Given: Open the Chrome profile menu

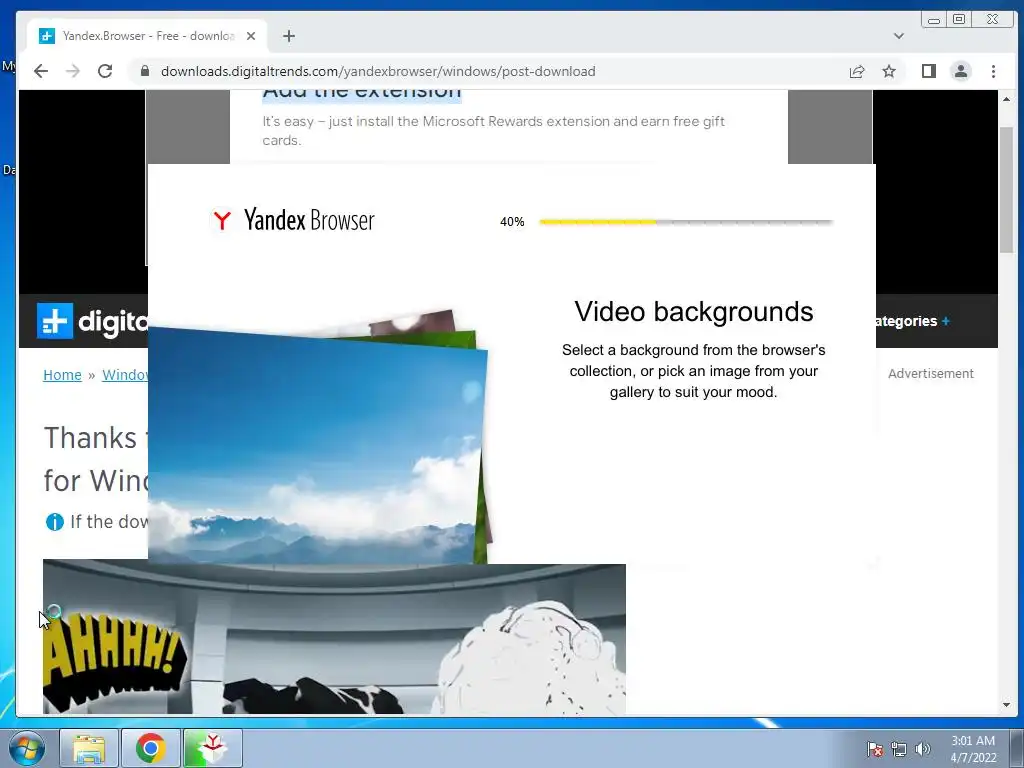Looking at the screenshot, I should coord(961,71).
